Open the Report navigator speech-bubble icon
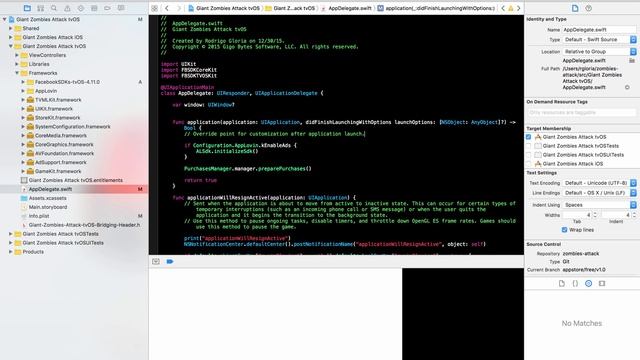The width and height of the screenshot is (640, 360). click(x=121, y=8)
